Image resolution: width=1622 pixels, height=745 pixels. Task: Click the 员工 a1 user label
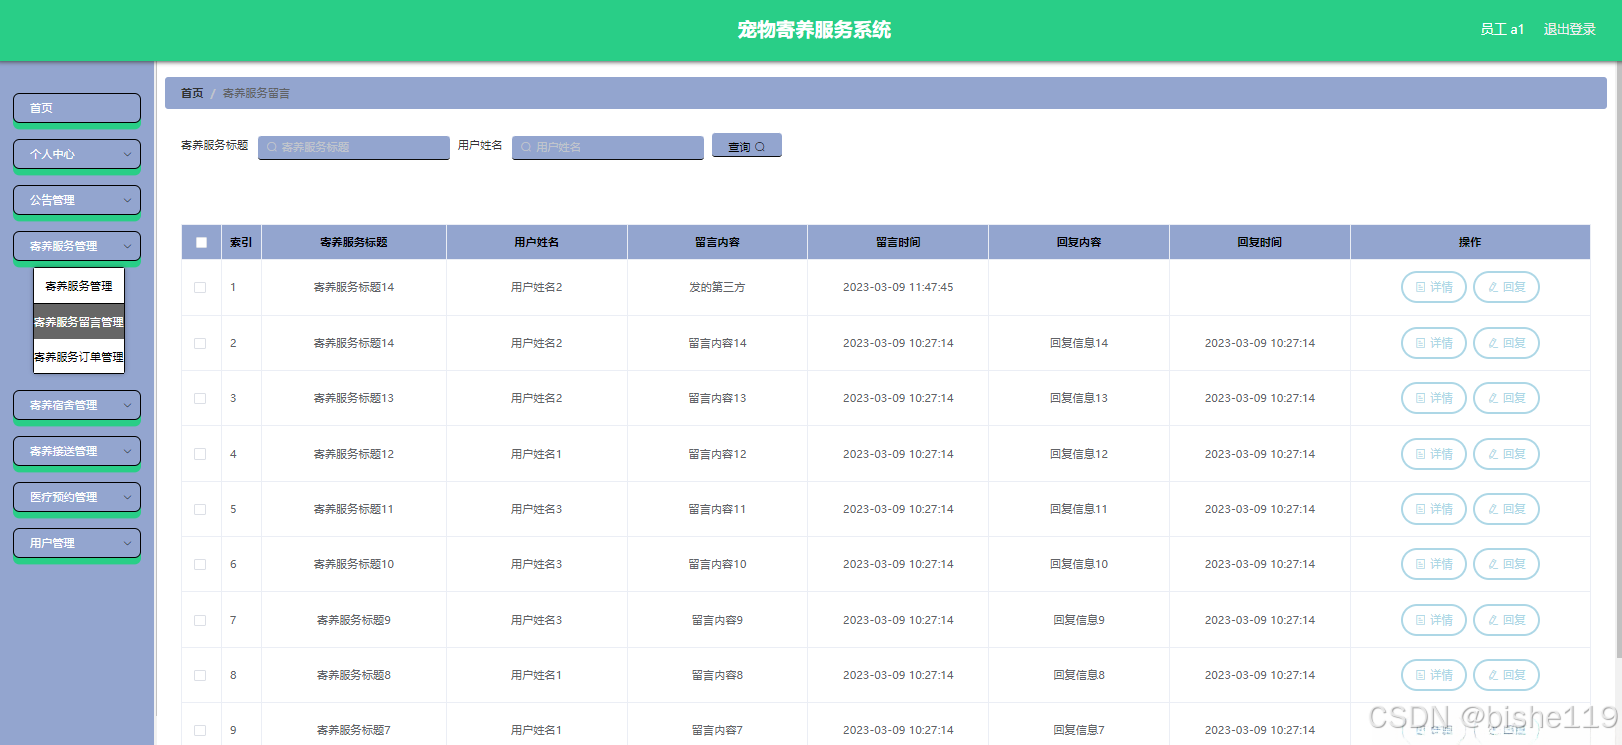1502,29
